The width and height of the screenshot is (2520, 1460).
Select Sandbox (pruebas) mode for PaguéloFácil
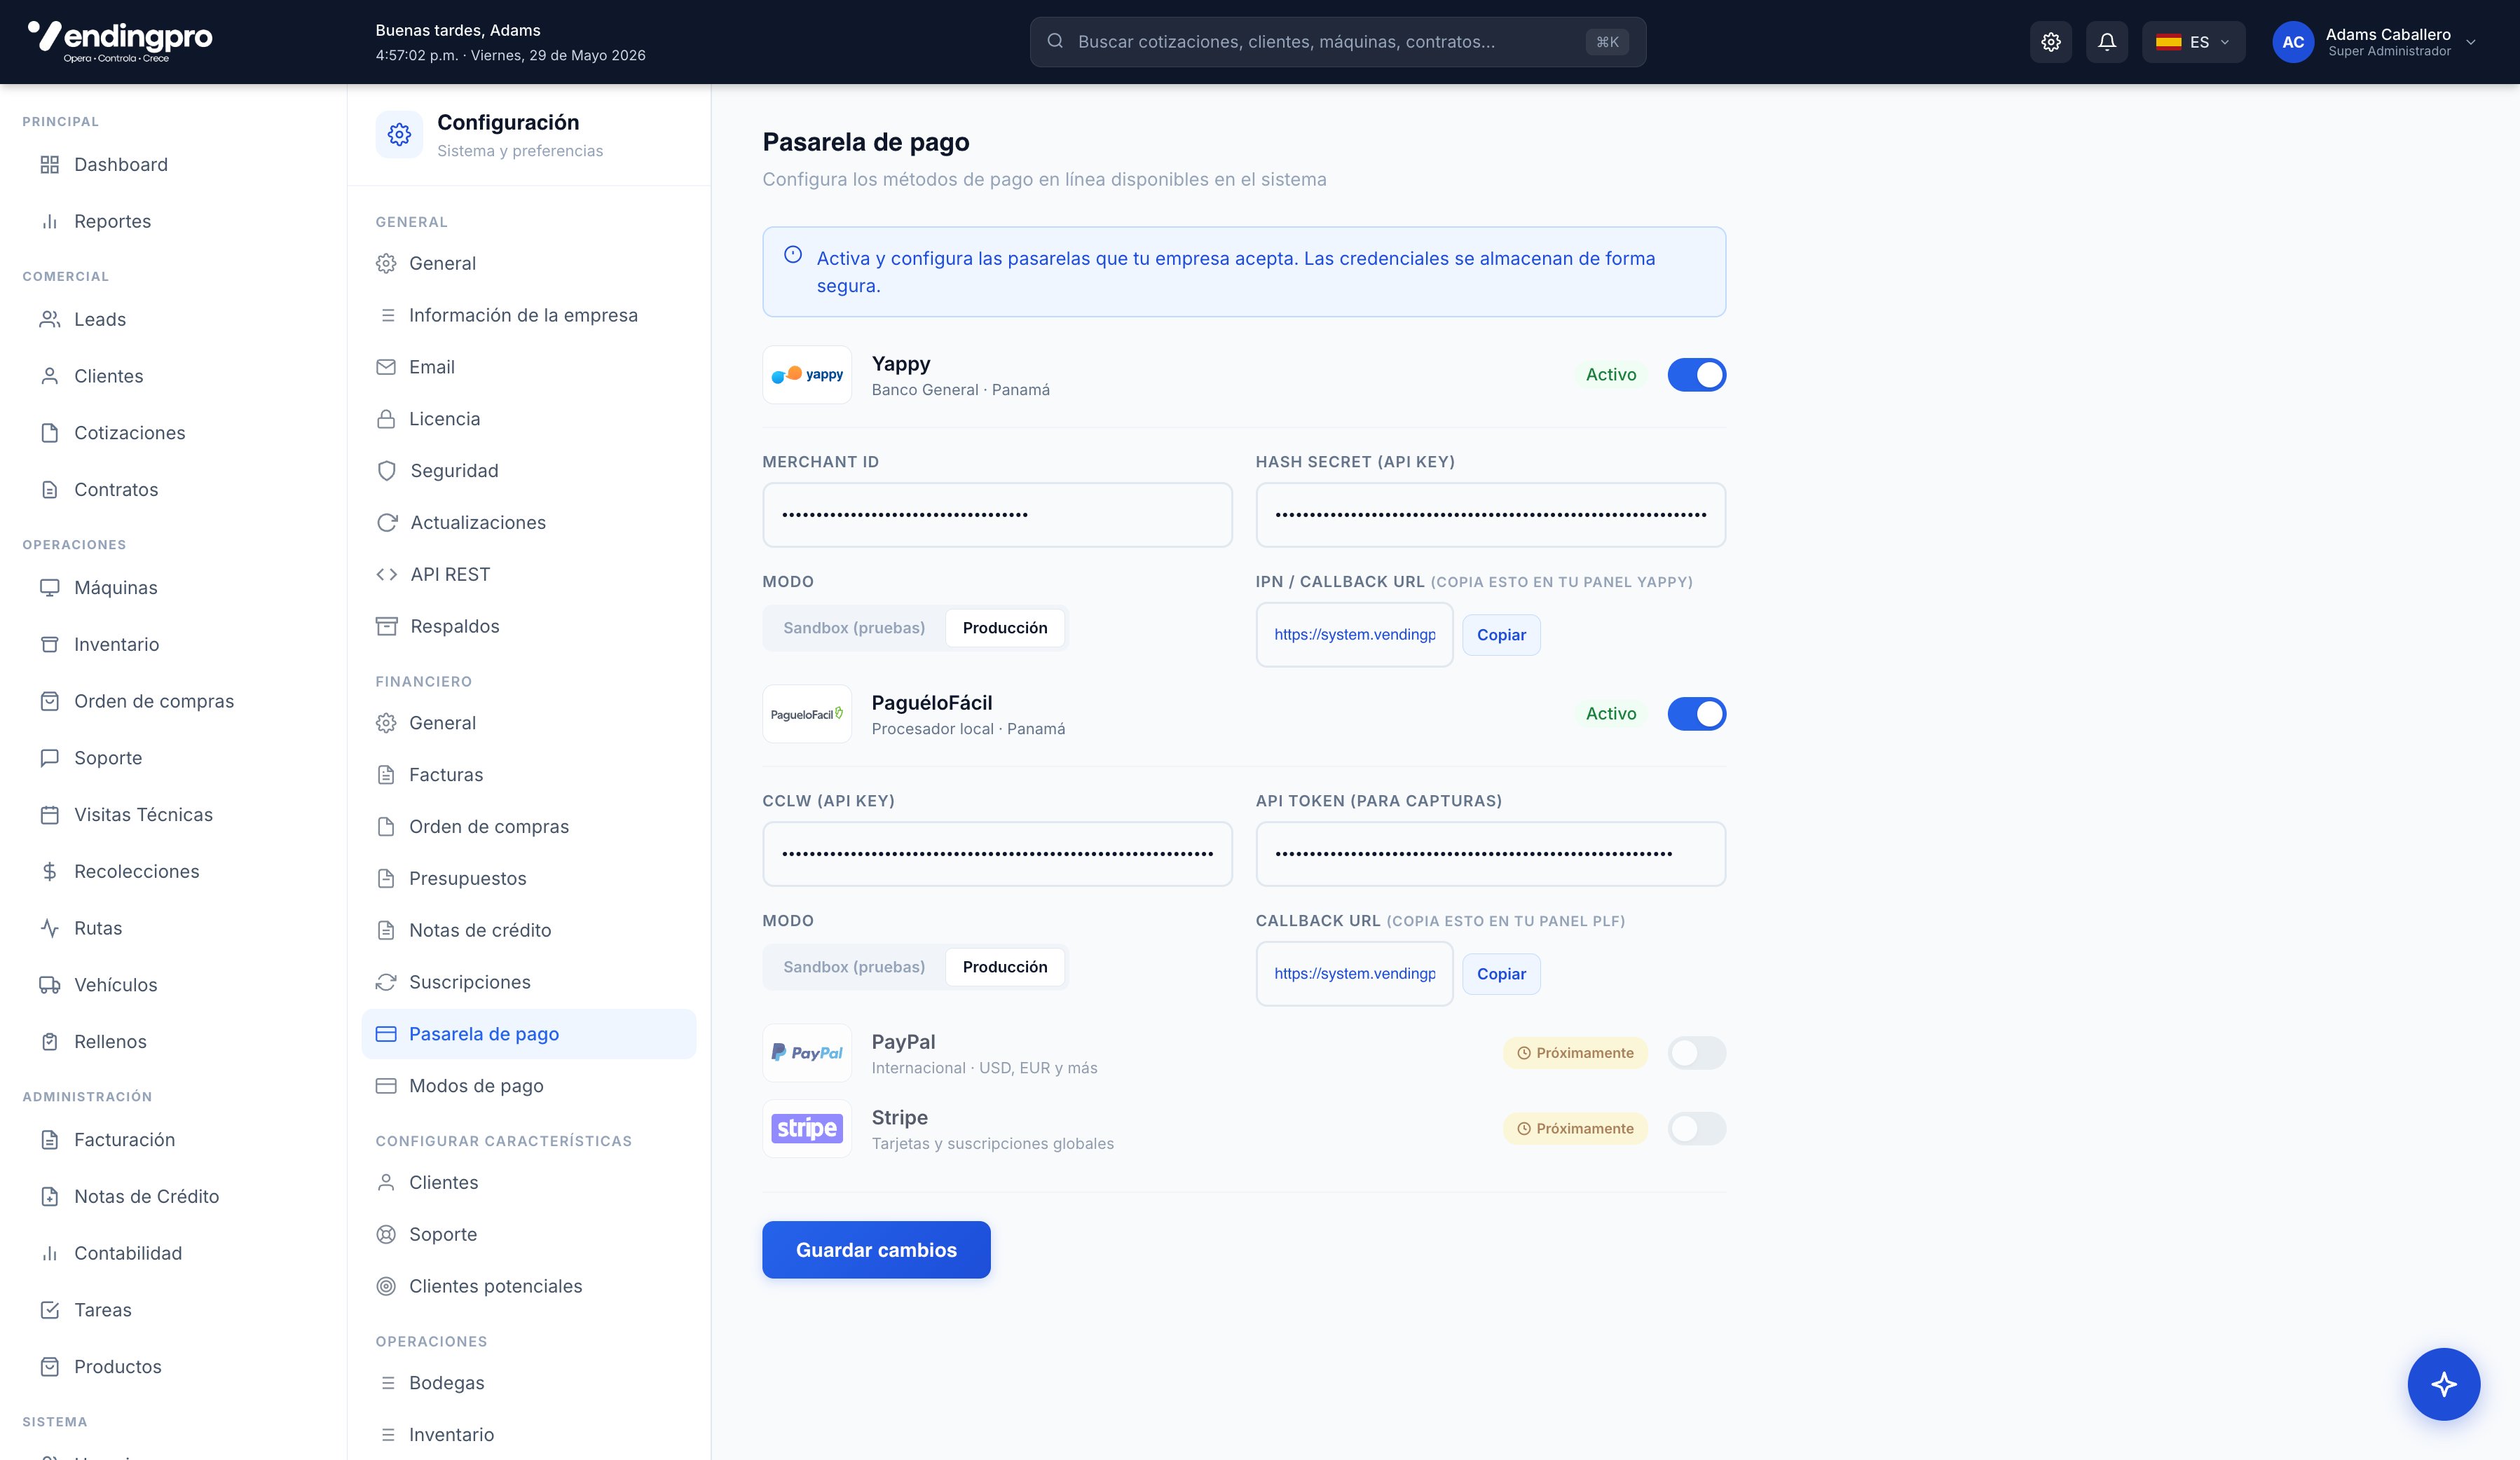[x=854, y=967]
